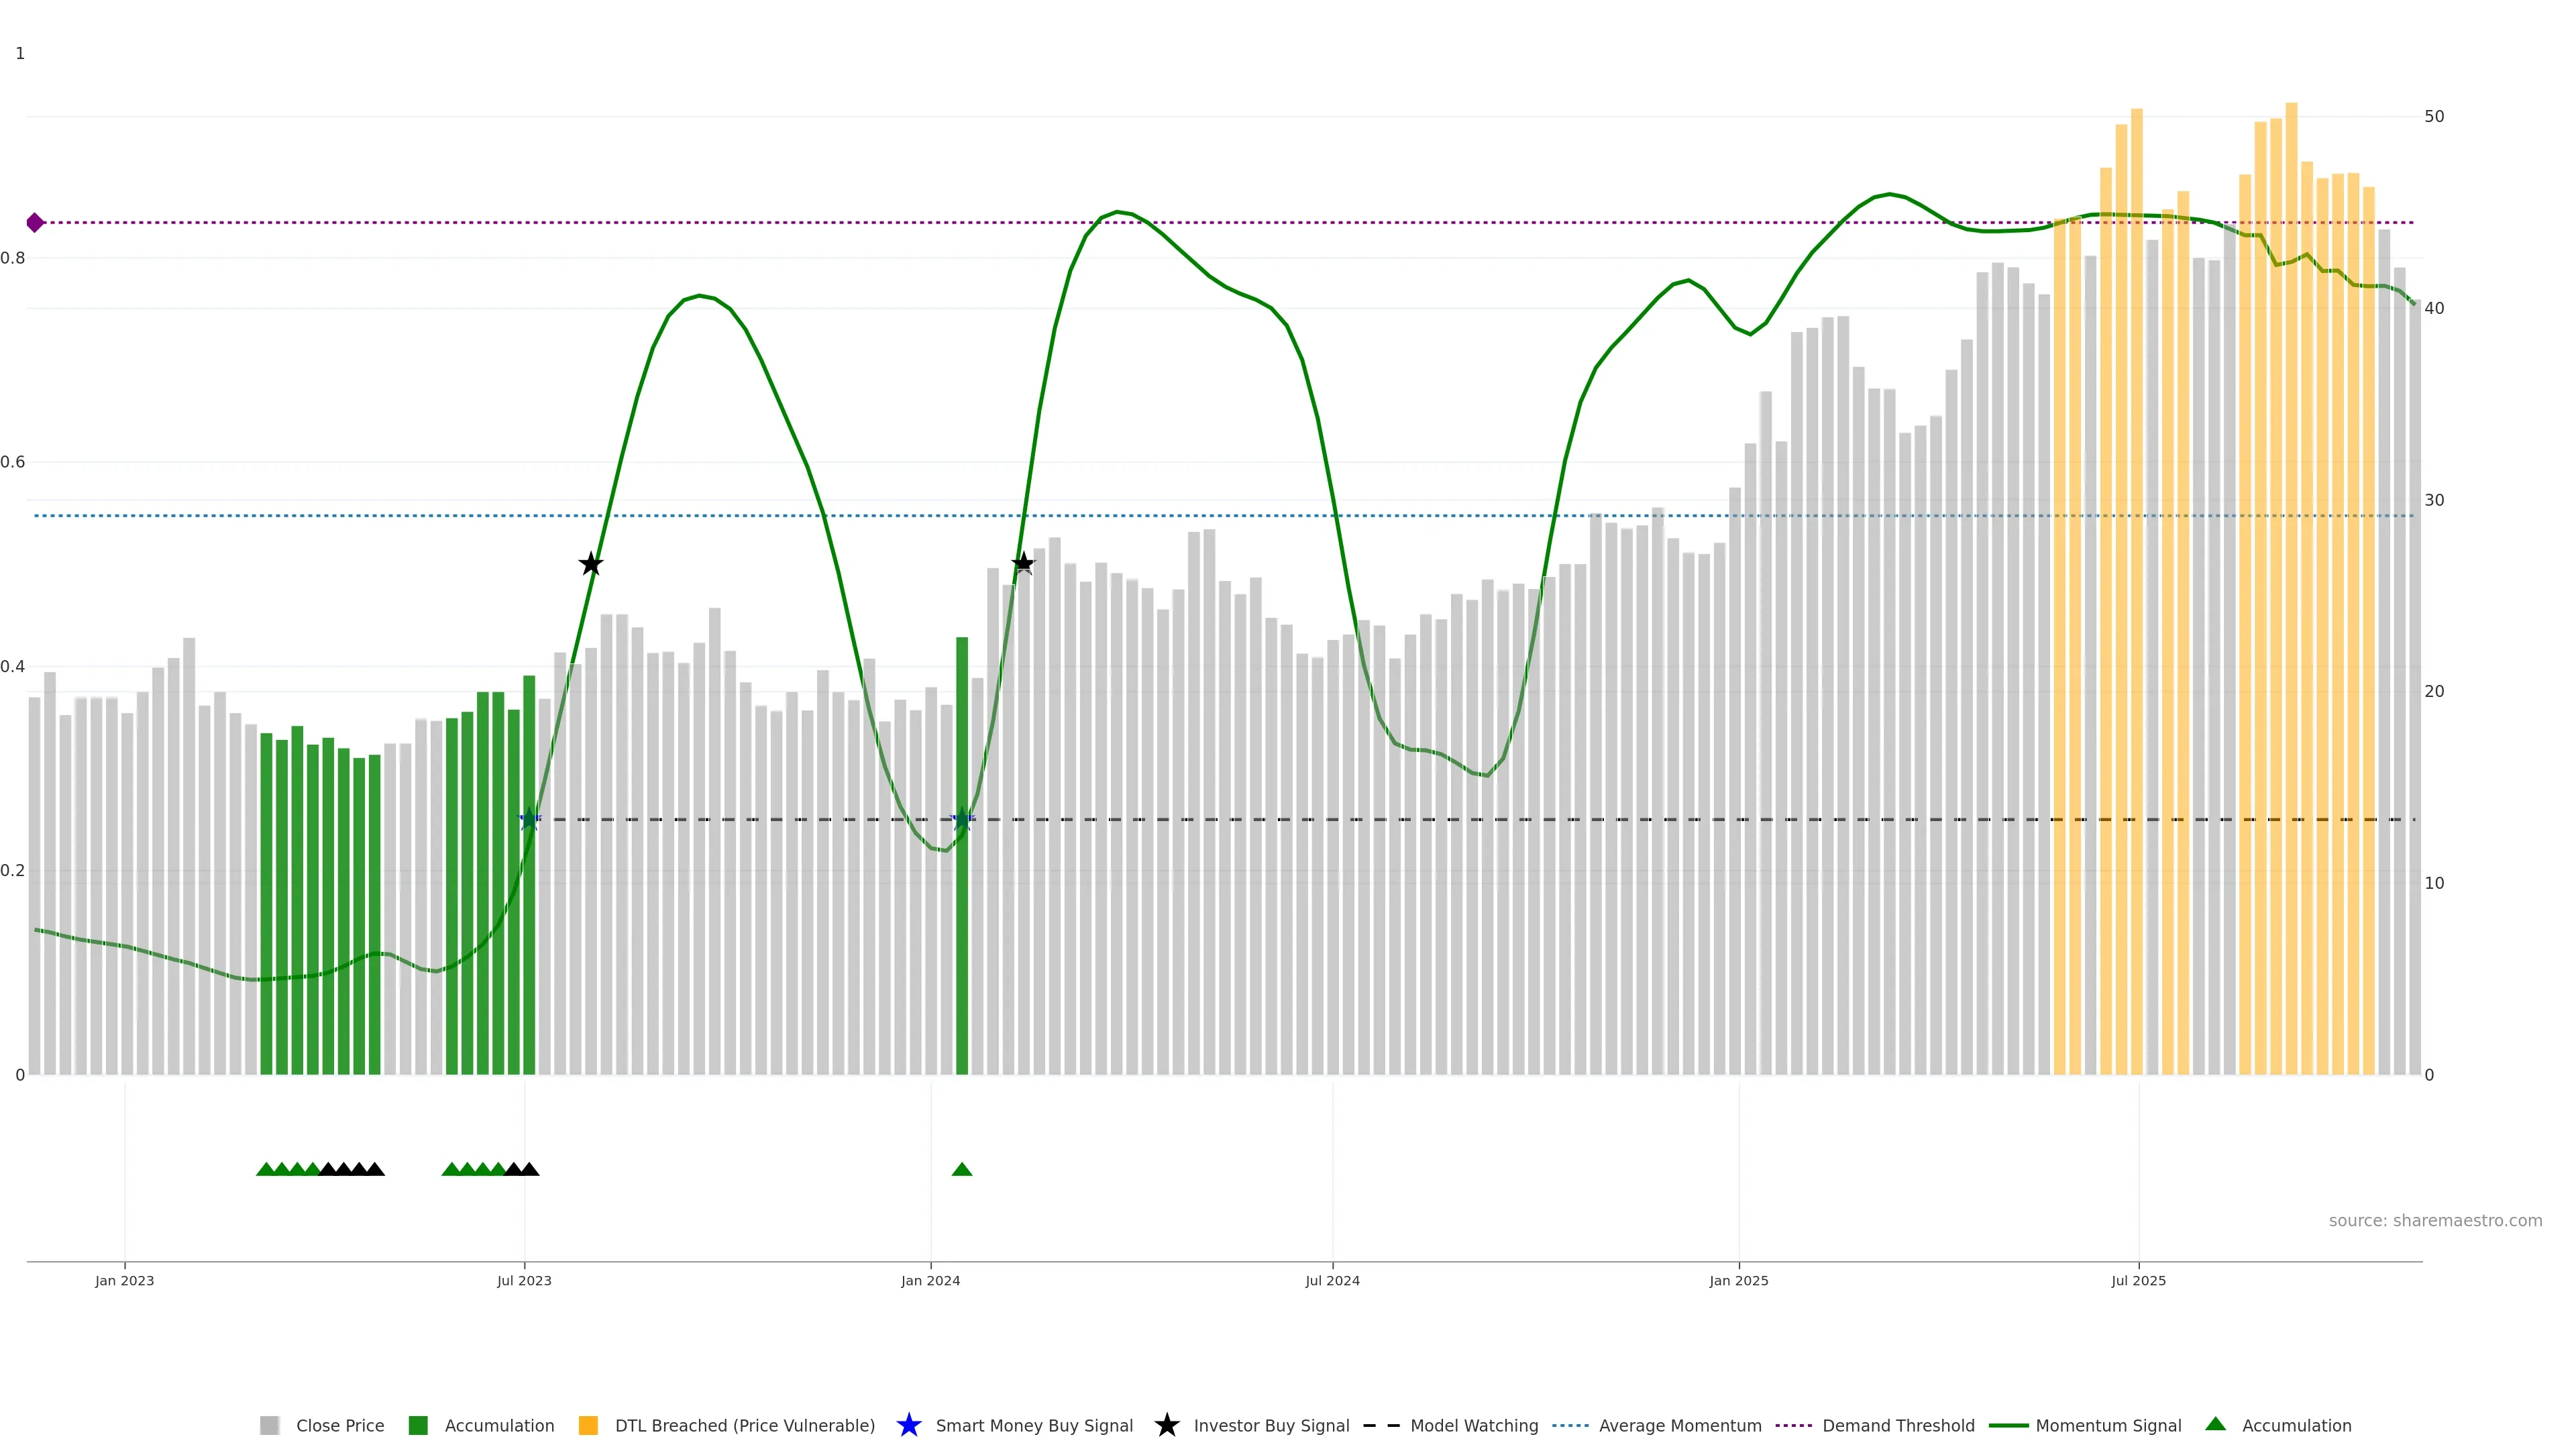Toggle DTL Breached legend entry
The width and height of the screenshot is (2576, 1449).
coord(744,1425)
